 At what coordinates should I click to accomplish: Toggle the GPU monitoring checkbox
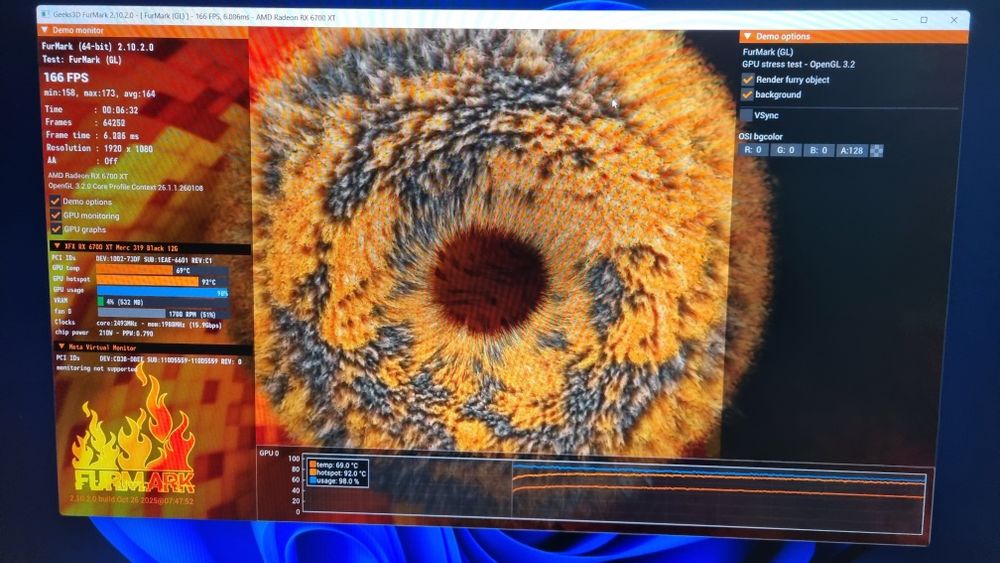pyautogui.click(x=55, y=215)
